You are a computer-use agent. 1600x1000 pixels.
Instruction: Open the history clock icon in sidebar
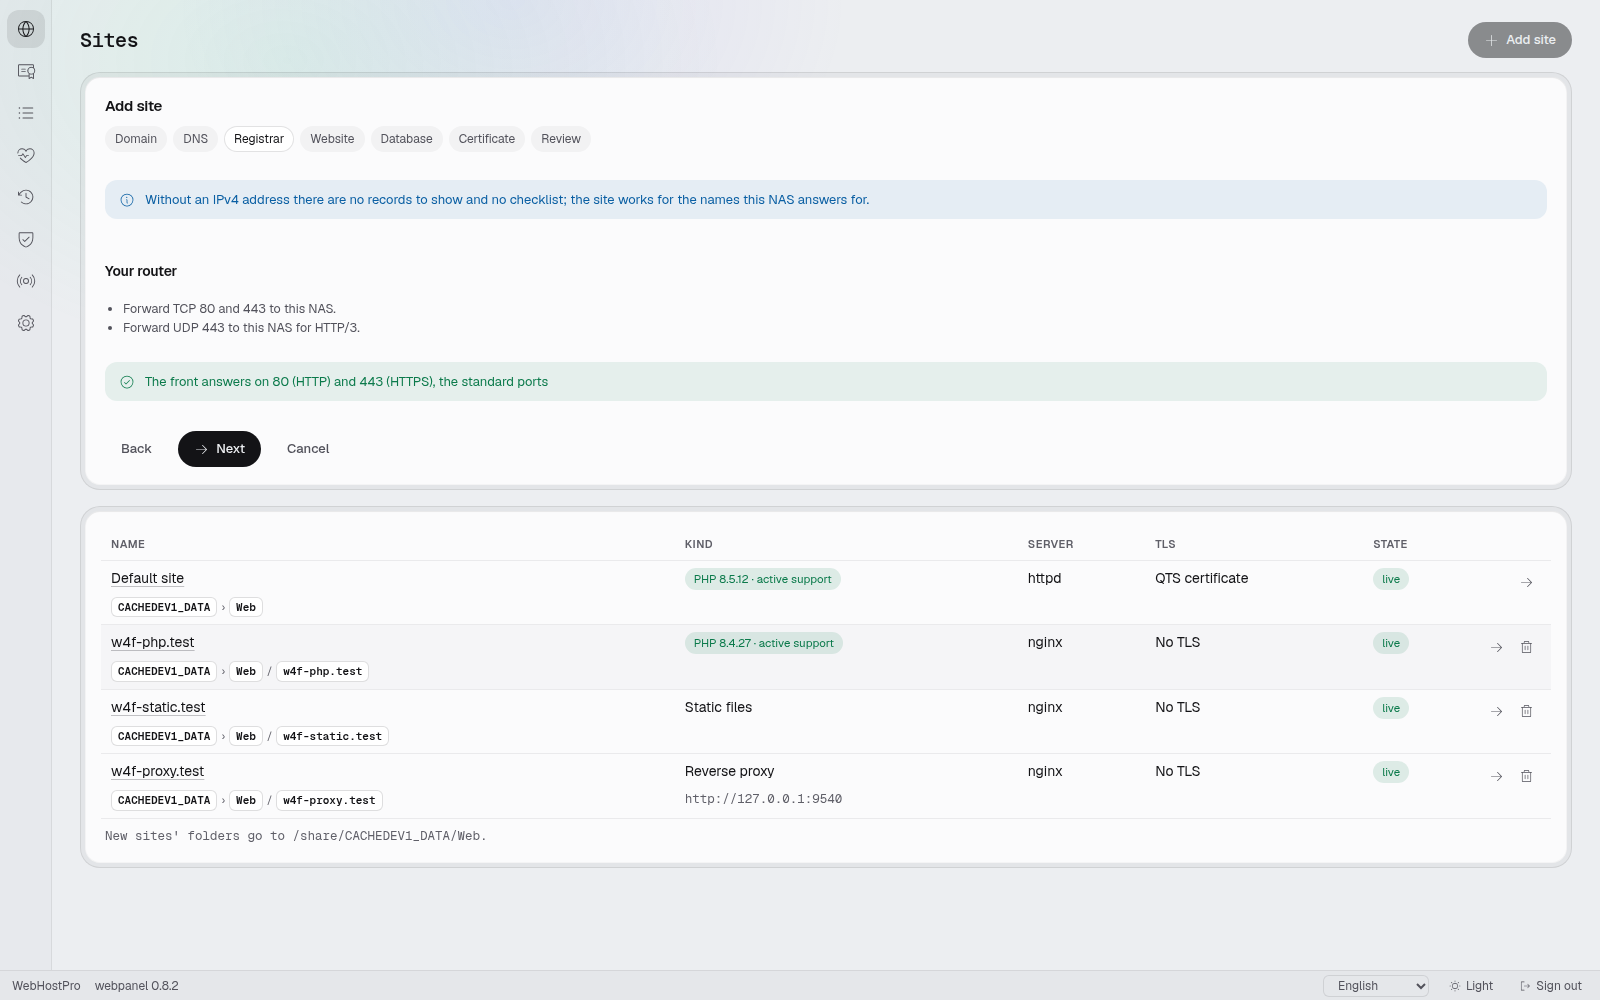coord(26,197)
